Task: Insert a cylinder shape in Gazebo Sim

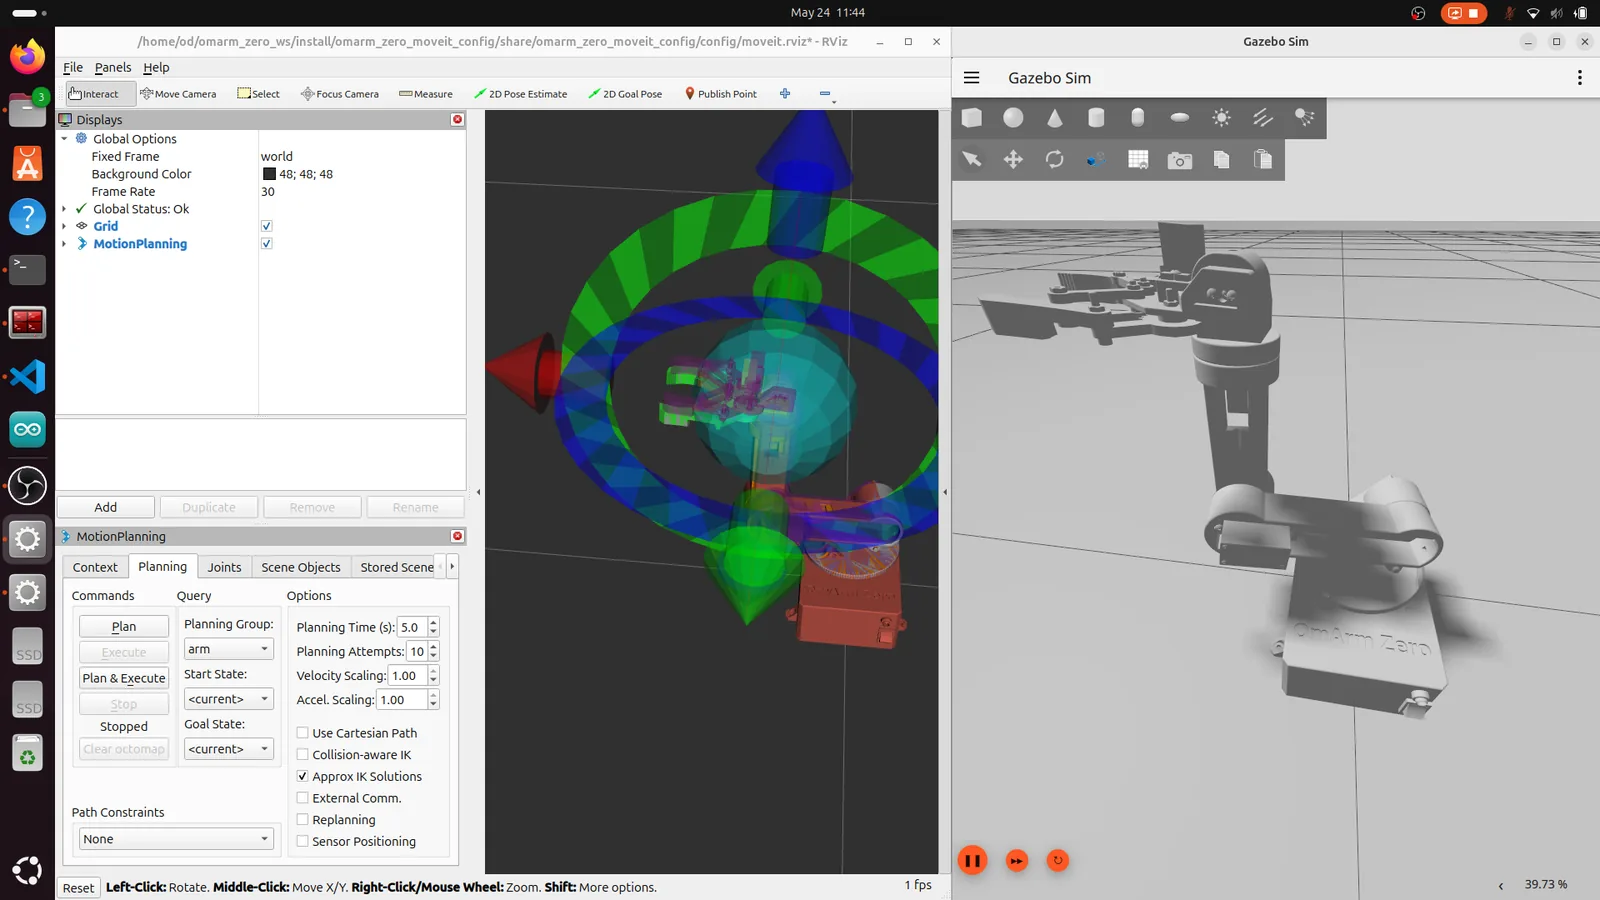Action: [1096, 118]
